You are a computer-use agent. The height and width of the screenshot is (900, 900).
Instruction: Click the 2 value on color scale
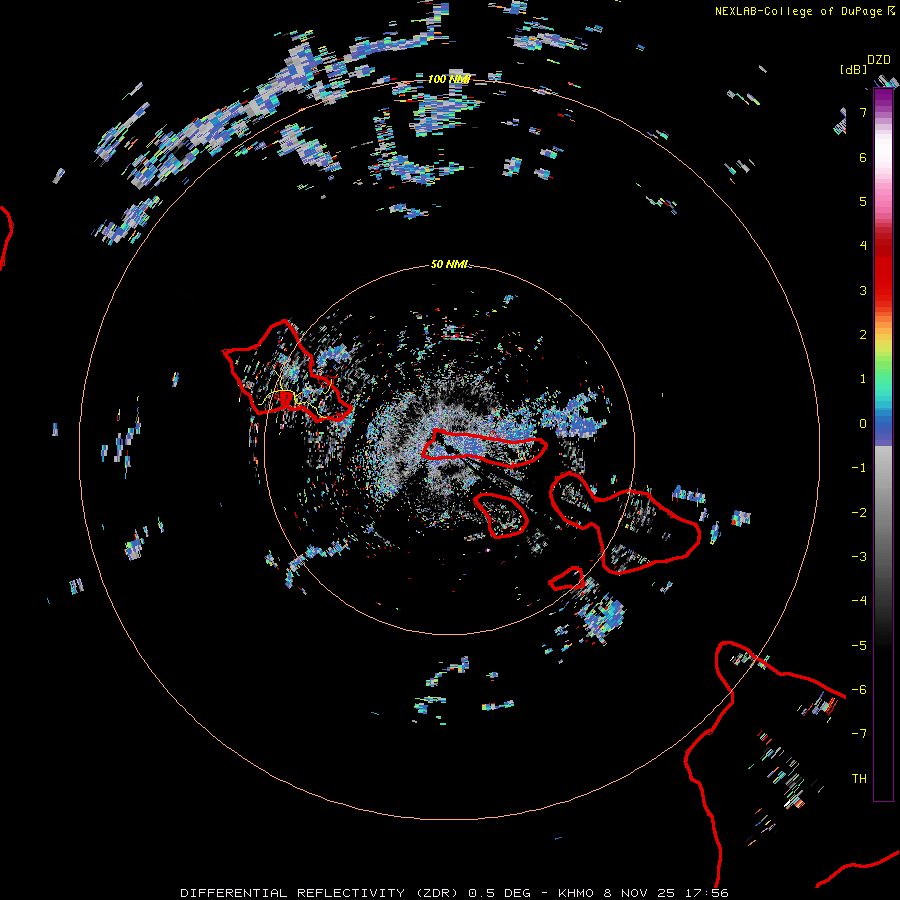(863, 335)
